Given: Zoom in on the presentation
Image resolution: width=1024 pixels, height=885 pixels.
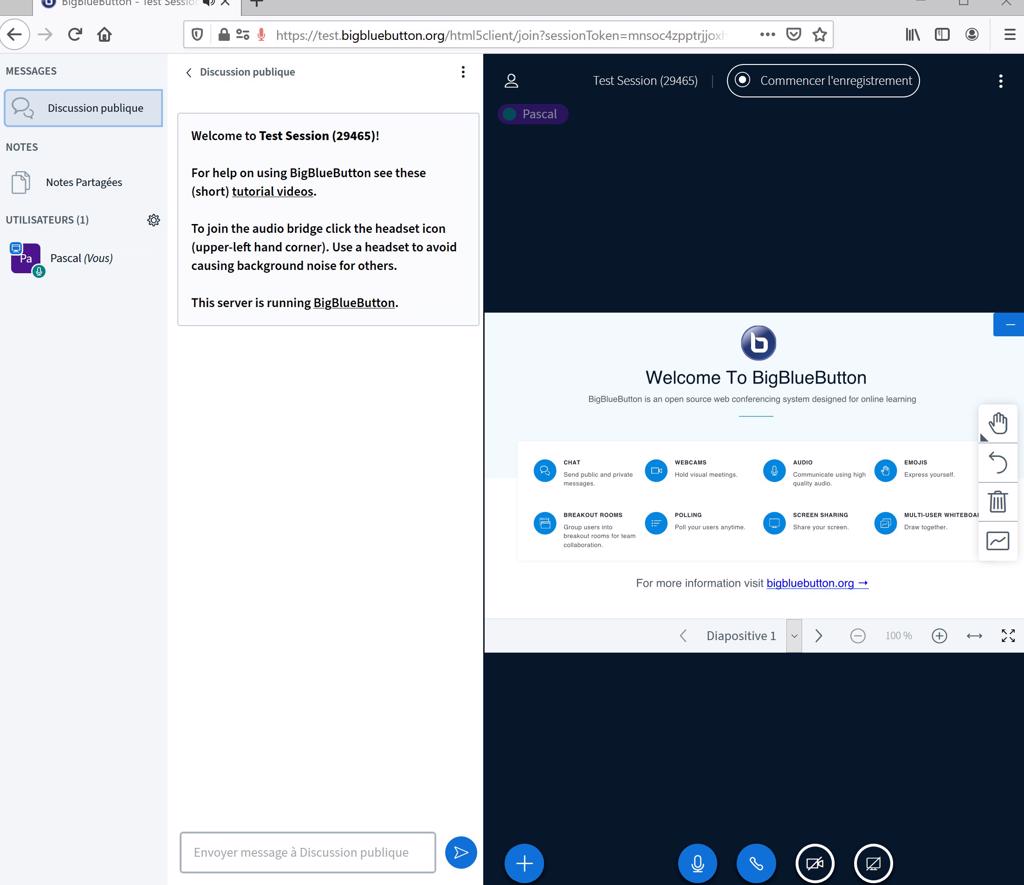Looking at the screenshot, I should coord(939,636).
